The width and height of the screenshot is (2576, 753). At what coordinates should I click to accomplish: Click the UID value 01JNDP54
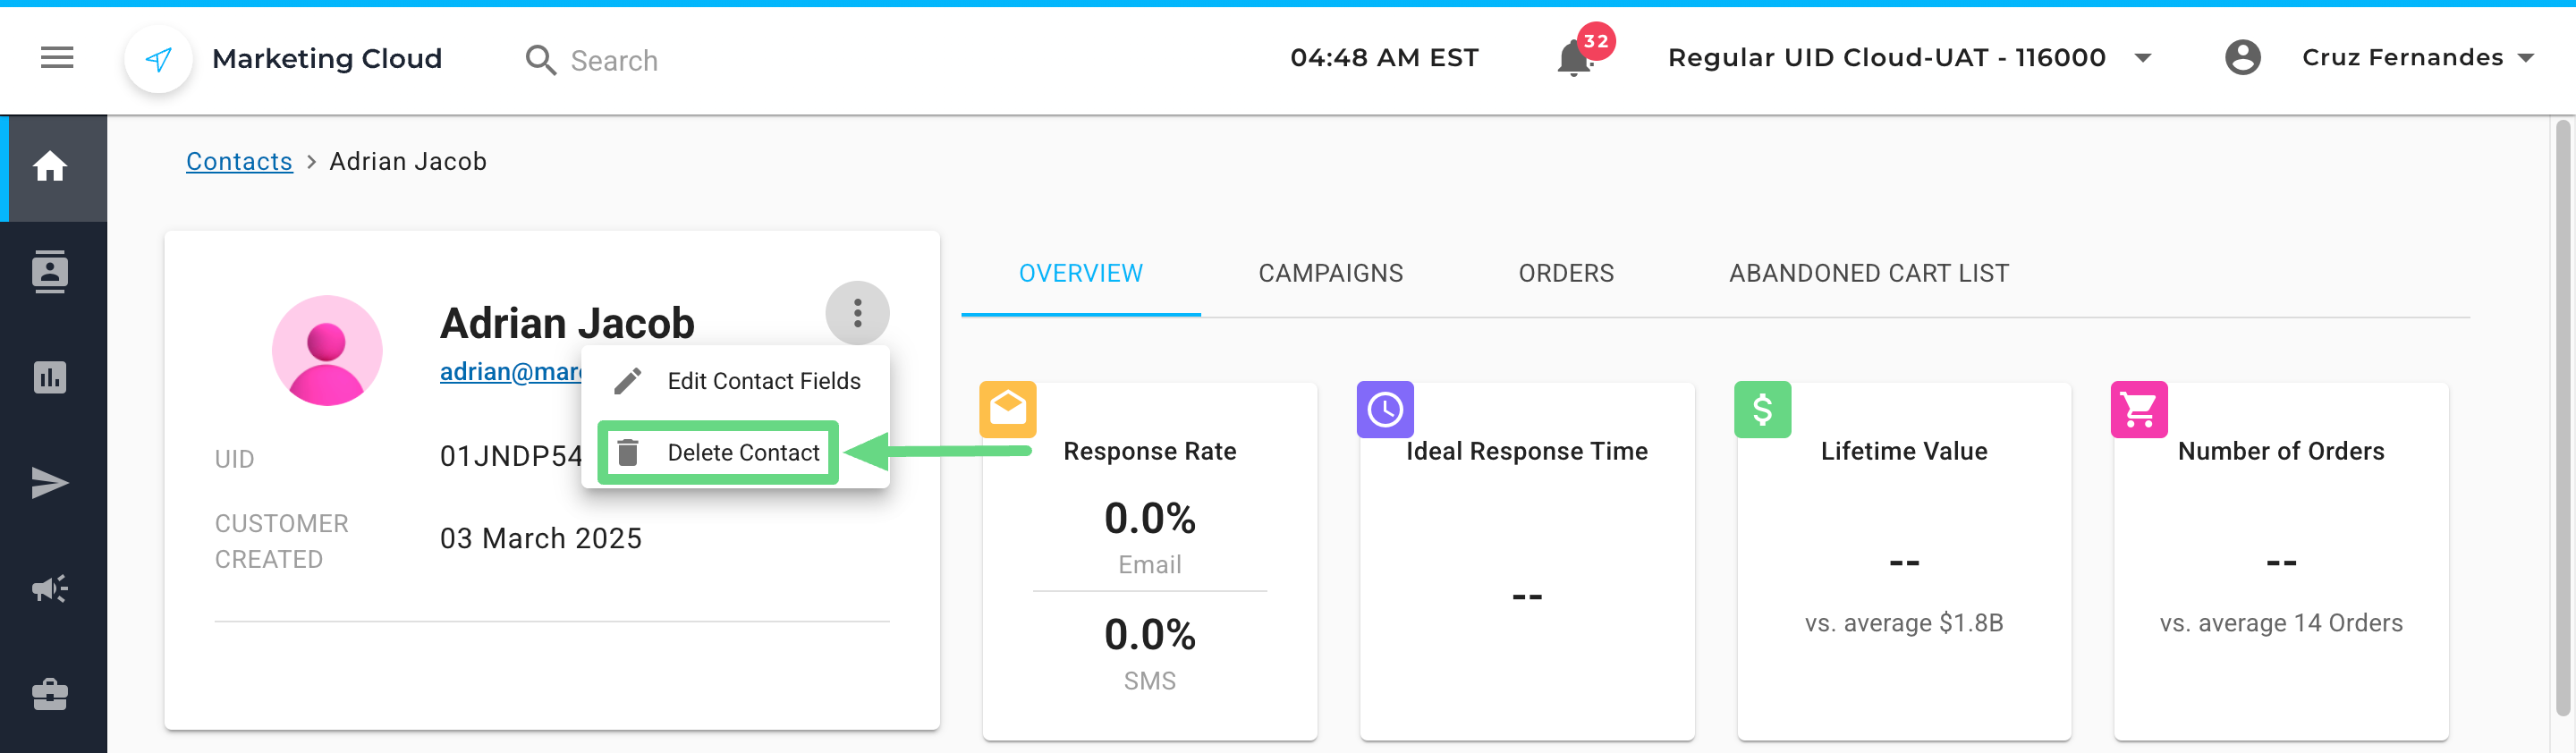coord(511,456)
